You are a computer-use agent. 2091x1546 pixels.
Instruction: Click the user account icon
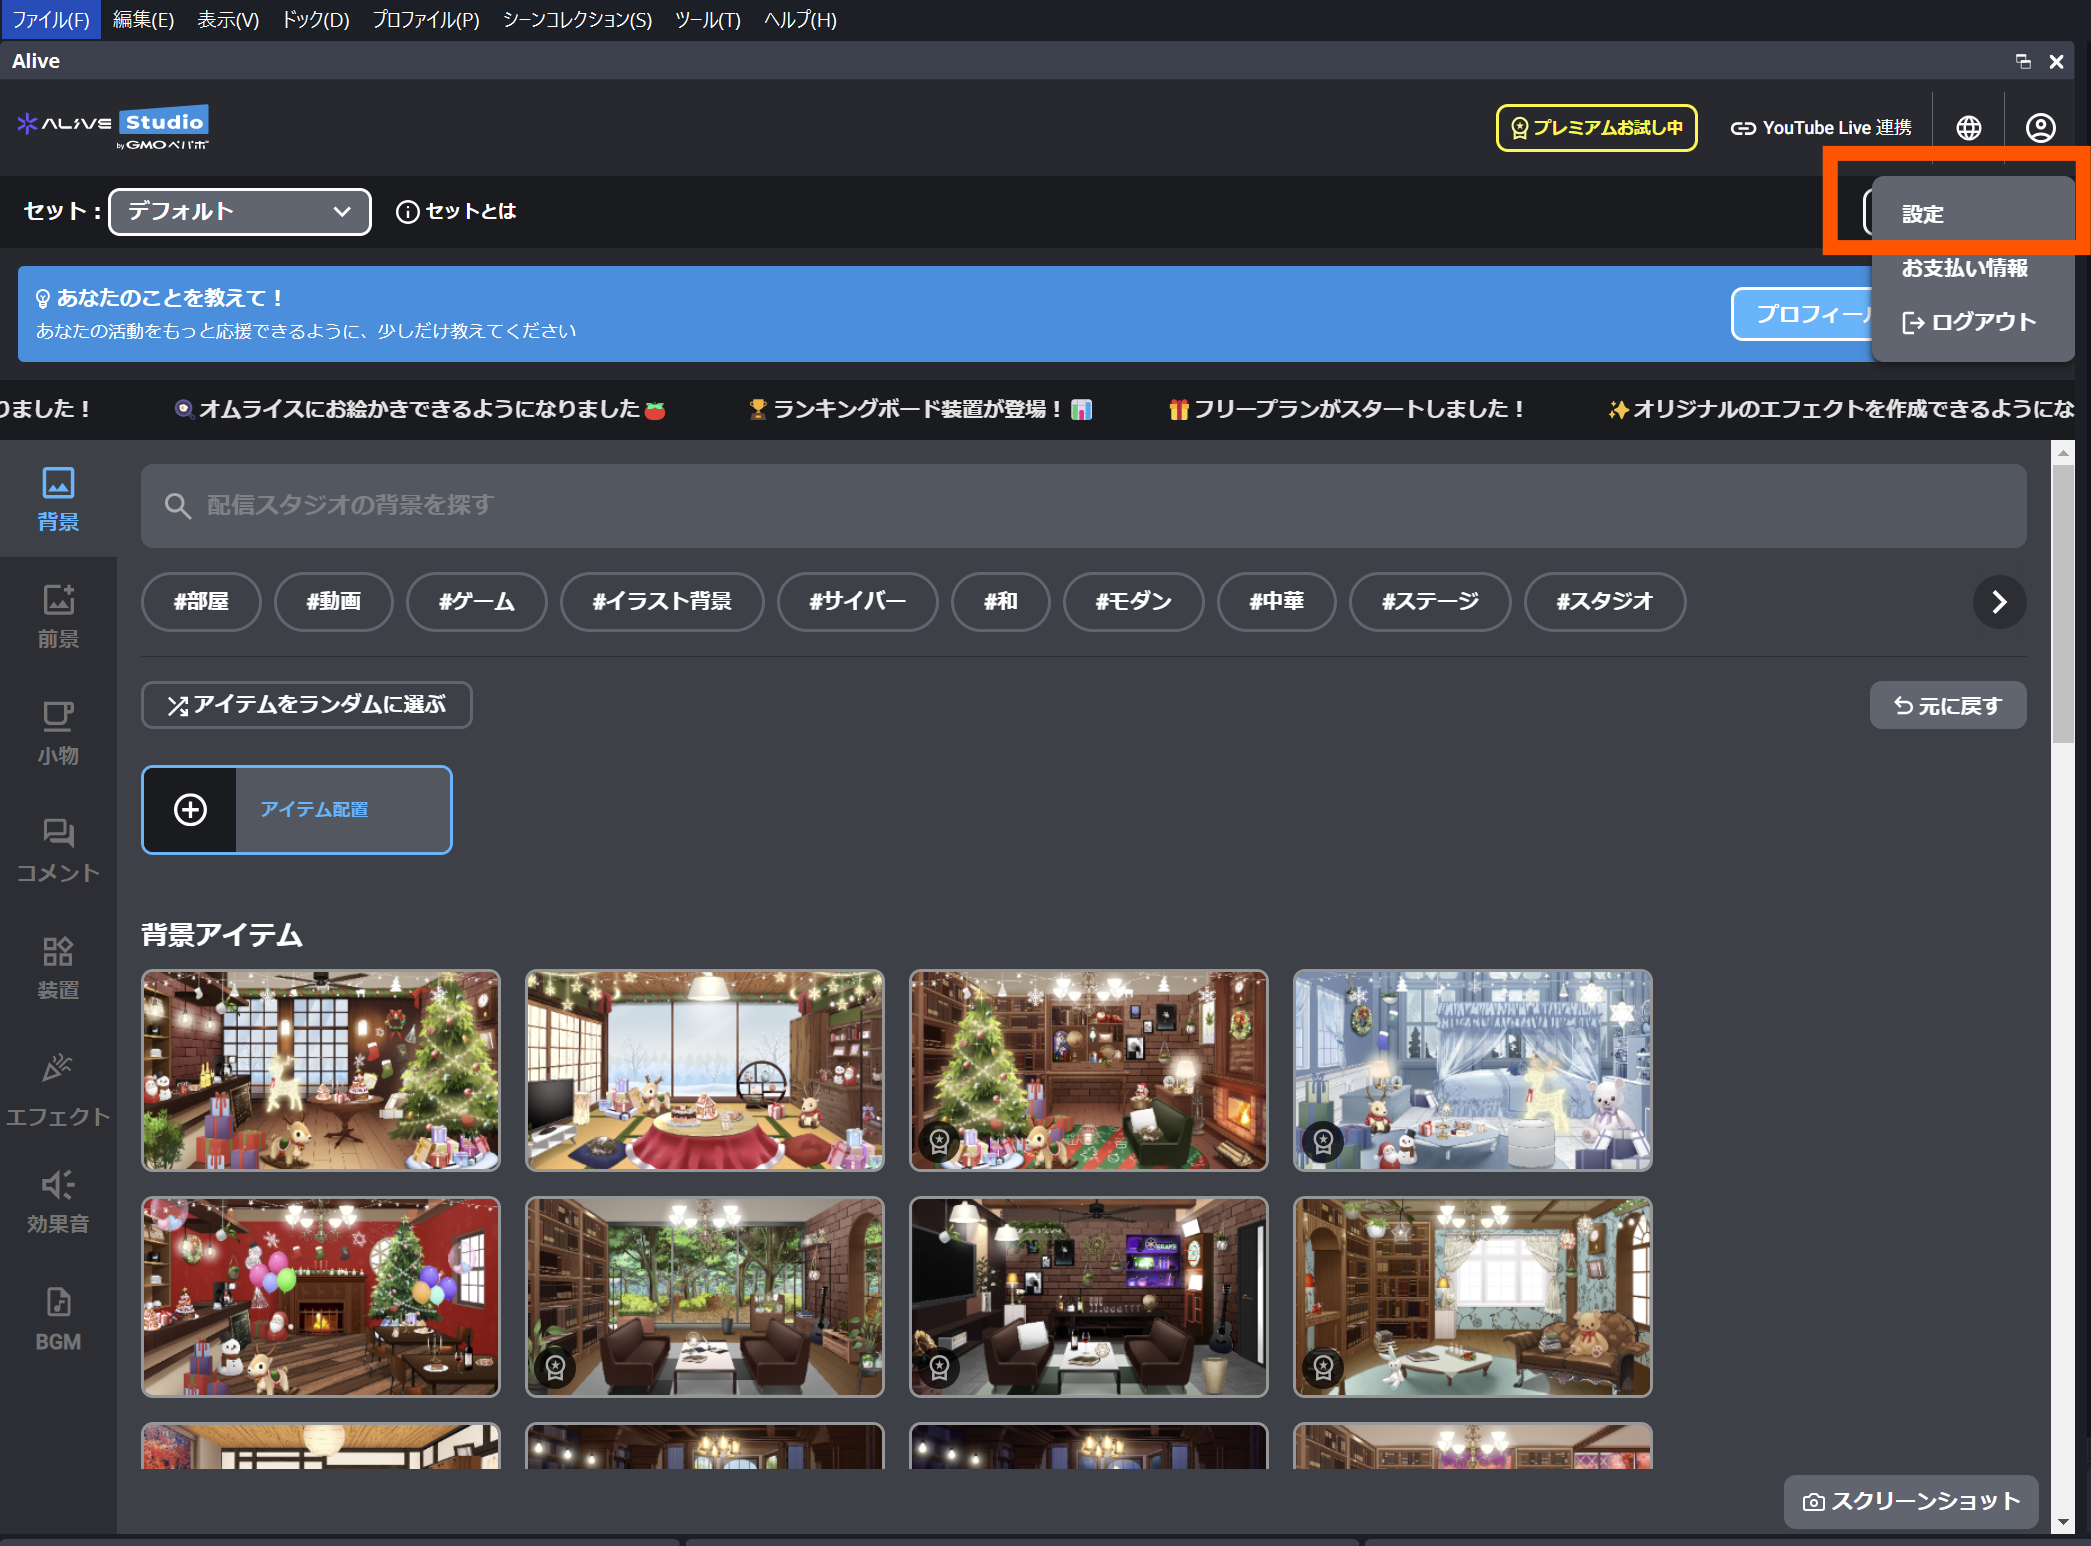pyautogui.click(x=2040, y=128)
